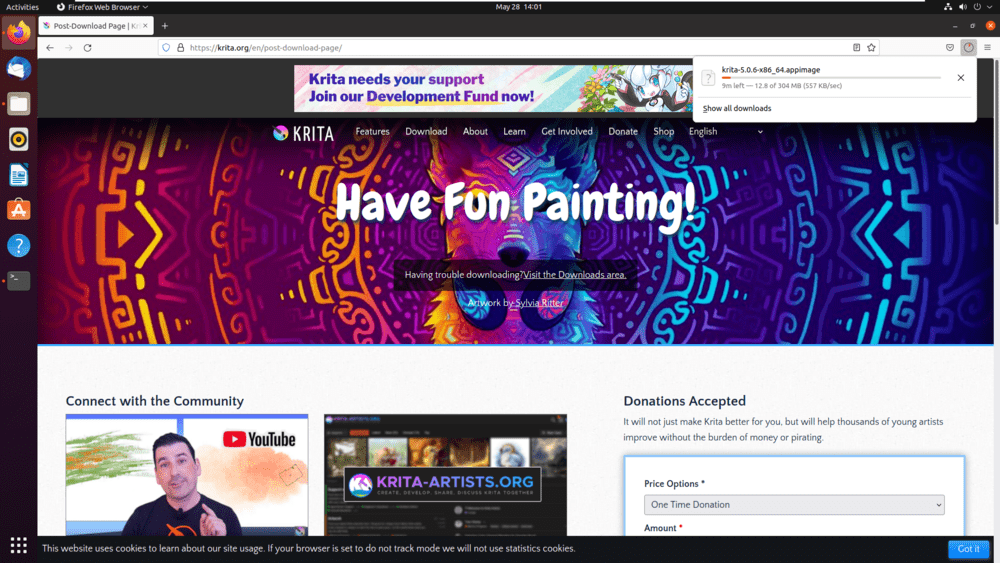The image size is (1000, 563).
Task: Open the Files manager dock icon
Action: click(x=18, y=103)
